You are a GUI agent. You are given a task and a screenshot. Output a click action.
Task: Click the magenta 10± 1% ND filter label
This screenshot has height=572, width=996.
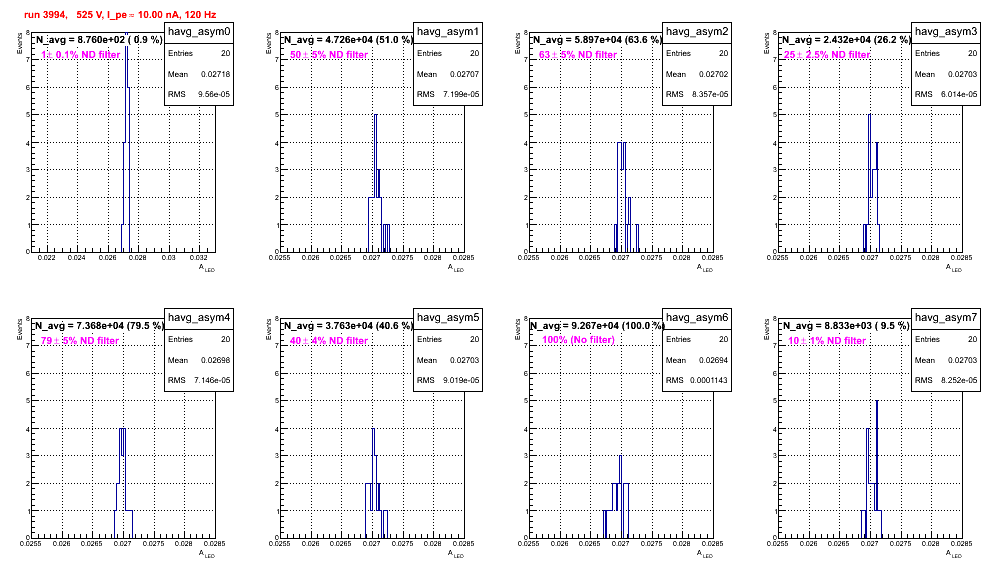point(827,341)
